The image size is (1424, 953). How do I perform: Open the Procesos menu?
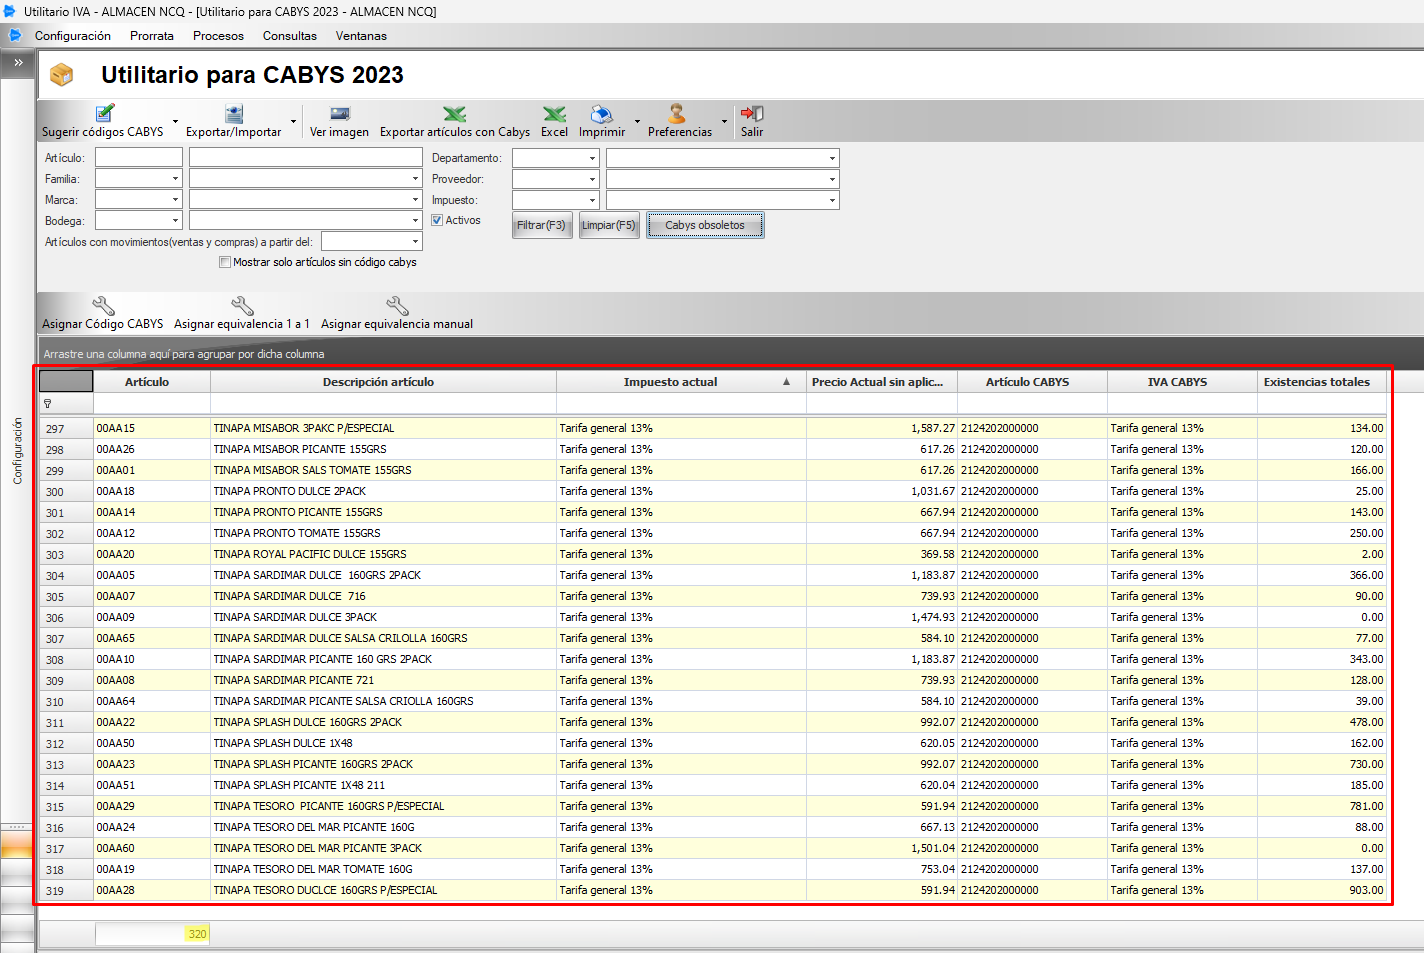[x=218, y=36]
